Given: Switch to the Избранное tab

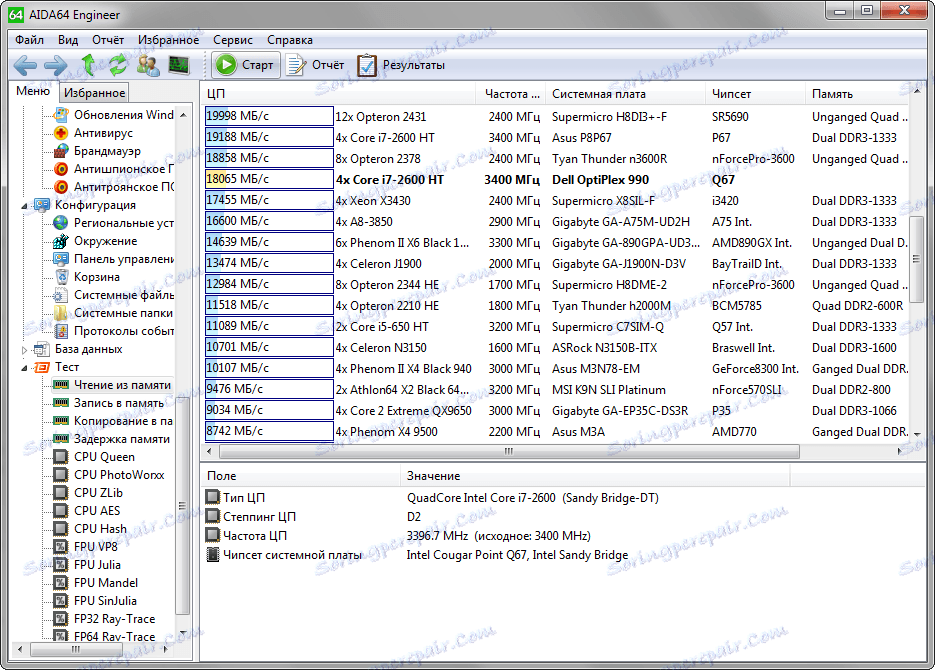Looking at the screenshot, I should point(94,93).
